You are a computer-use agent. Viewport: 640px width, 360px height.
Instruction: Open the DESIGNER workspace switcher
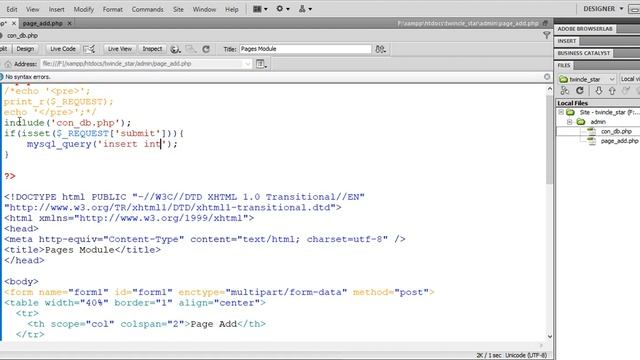tap(603, 9)
